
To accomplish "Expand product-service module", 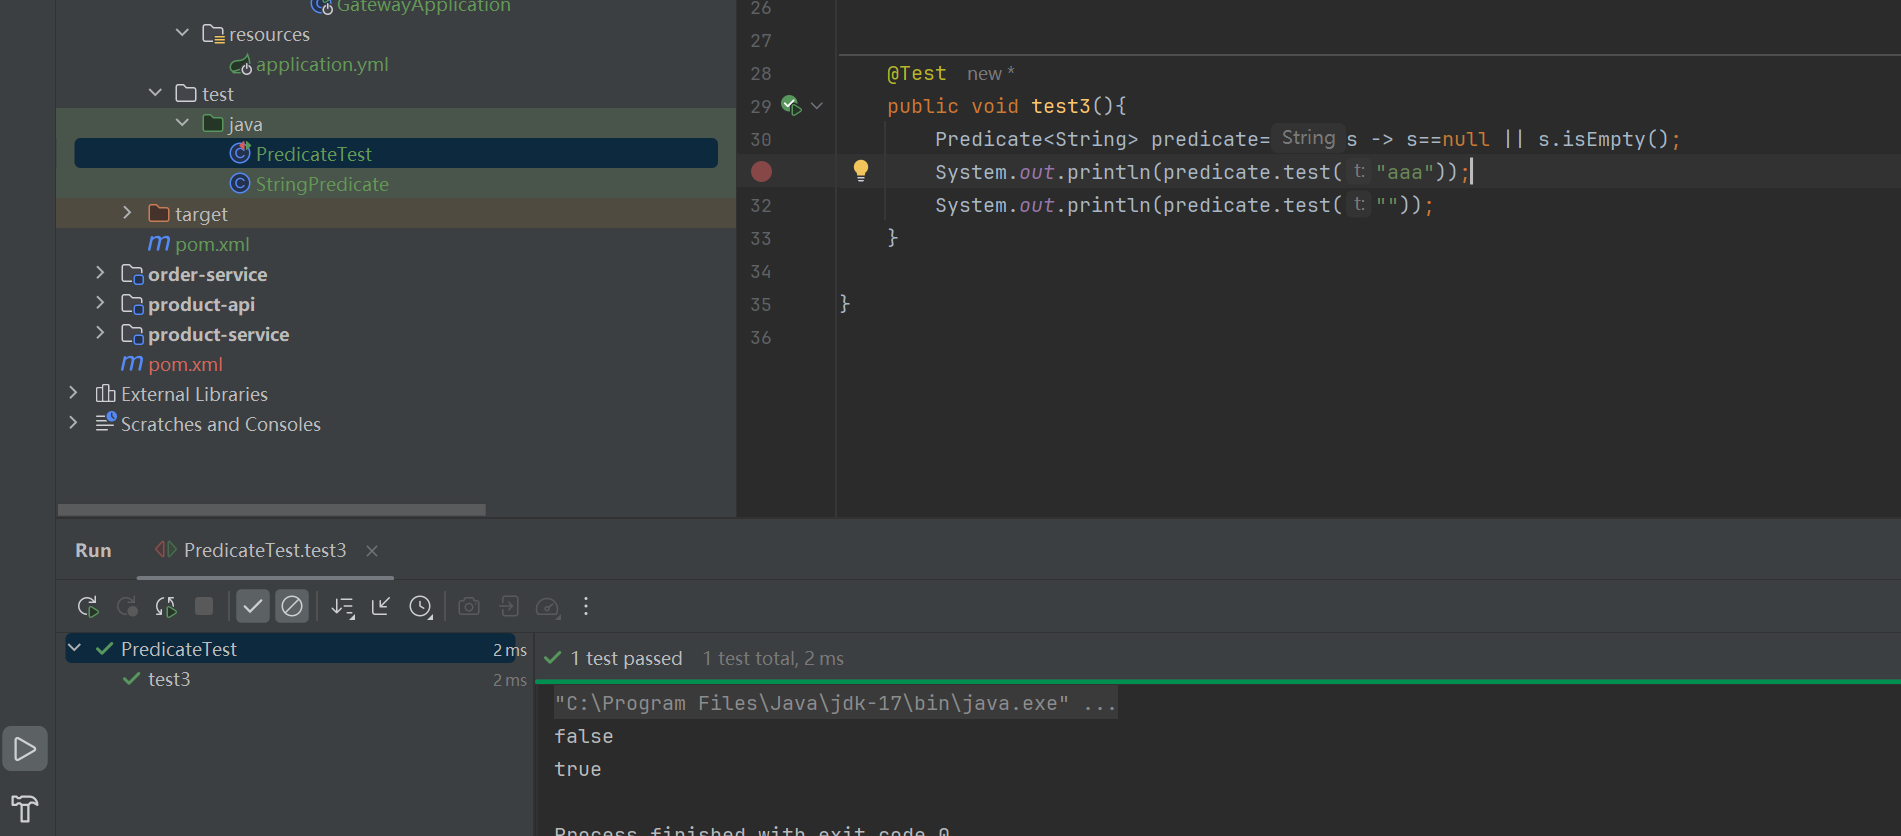I will [100, 333].
